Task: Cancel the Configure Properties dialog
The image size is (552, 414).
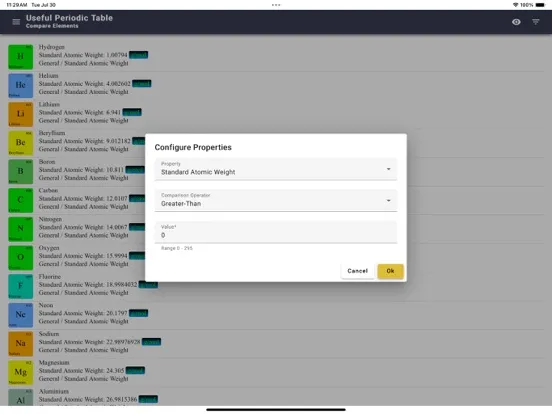Action: tap(357, 271)
